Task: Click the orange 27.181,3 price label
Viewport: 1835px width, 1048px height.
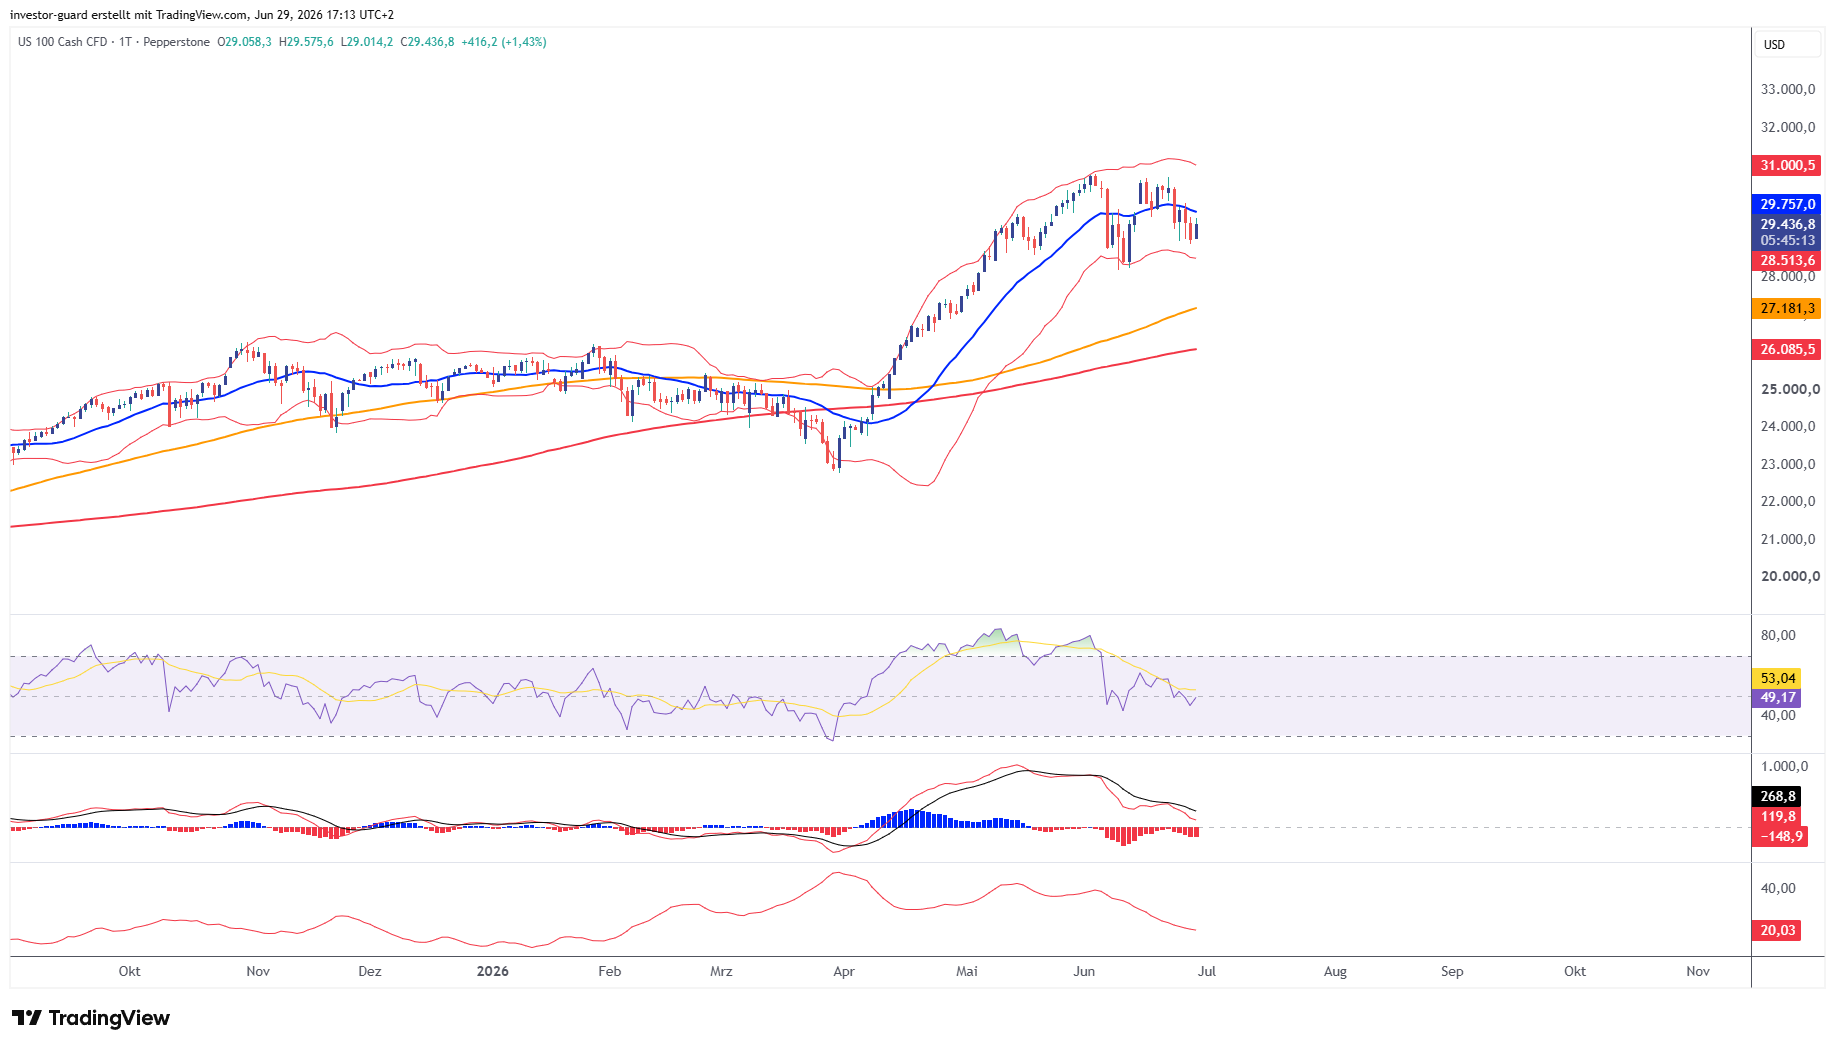Action: (x=1787, y=308)
